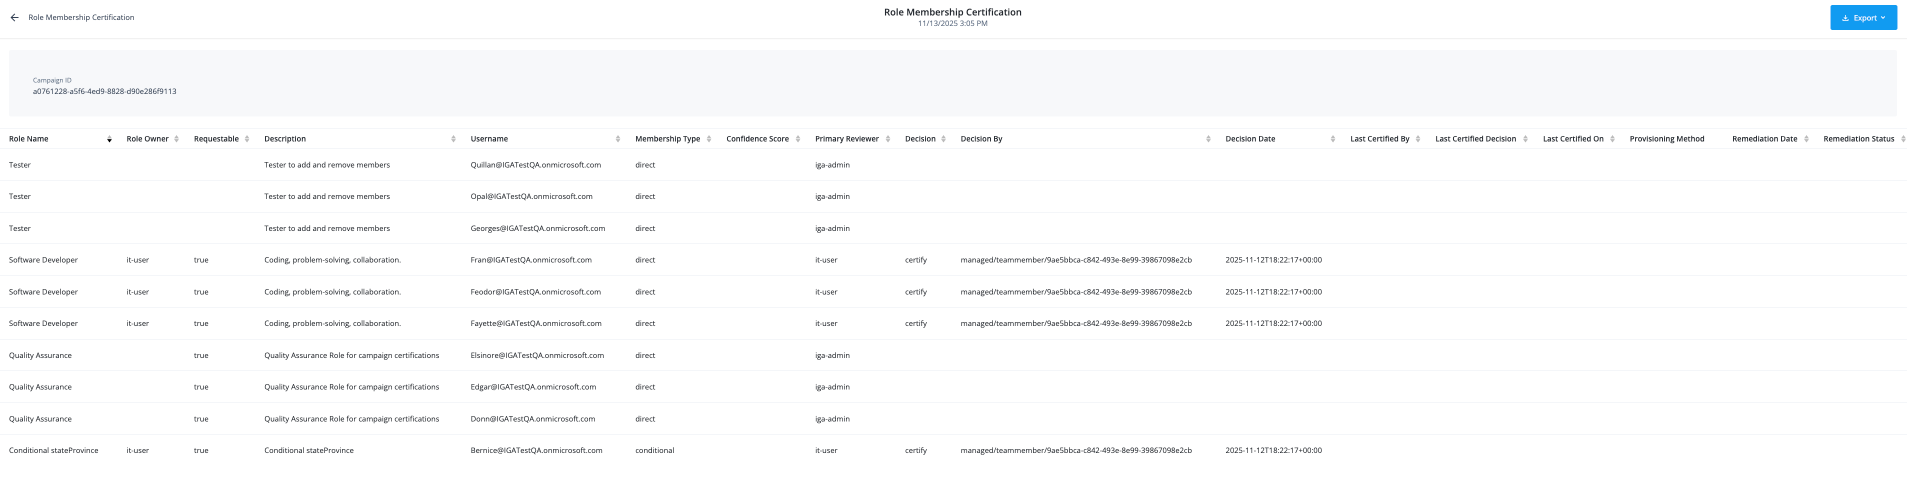Sort by Last Certified On column icon
The width and height of the screenshot is (1907, 485).
coord(1613,139)
